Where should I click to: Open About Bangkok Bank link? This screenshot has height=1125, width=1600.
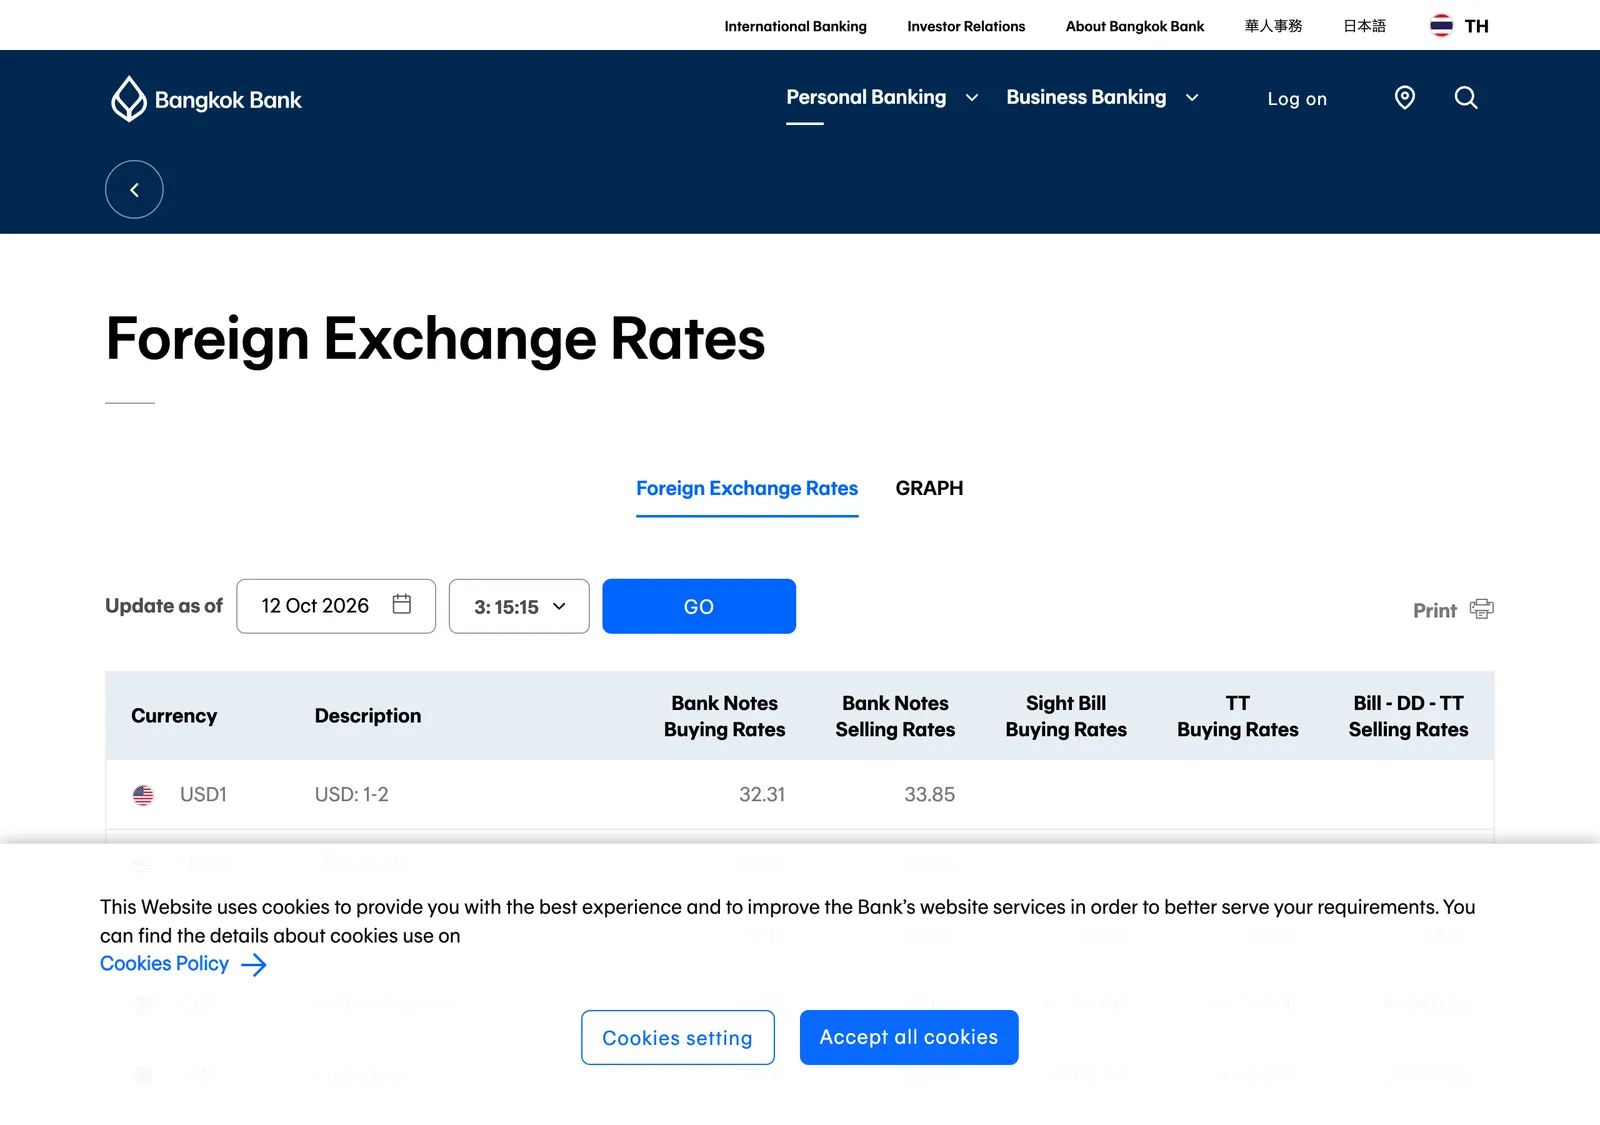(1135, 26)
